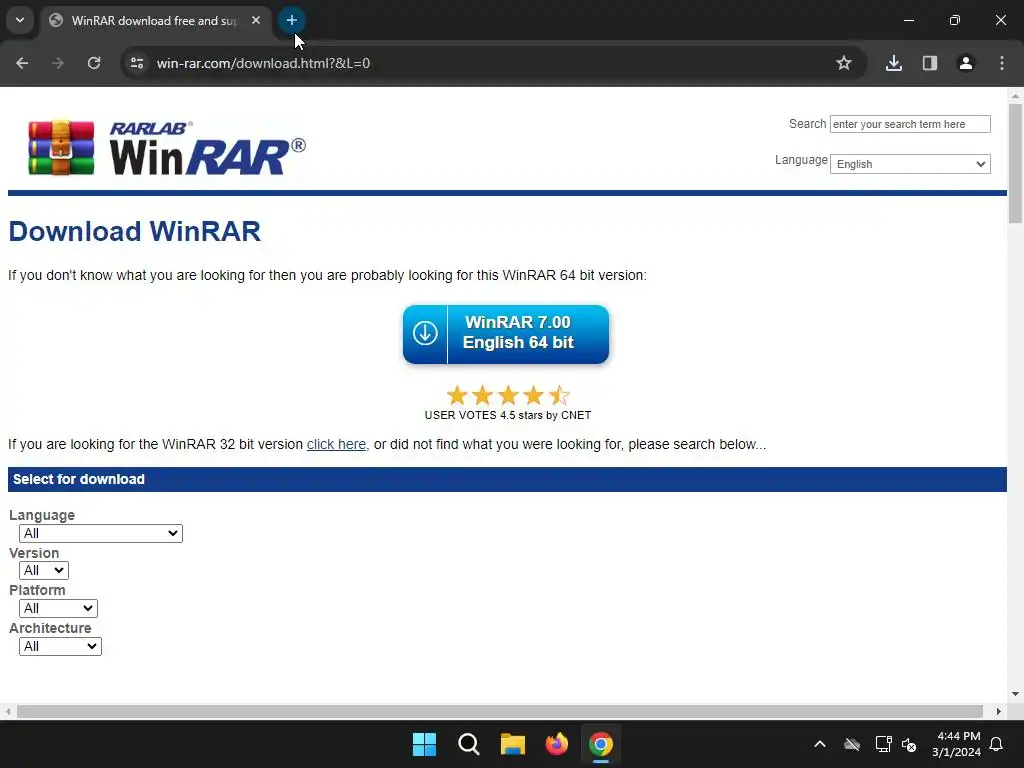Image resolution: width=1024 pixels, height=768 pixels.
Task: Click the WinRAR RARLAB logo
Action: point(167,148)
